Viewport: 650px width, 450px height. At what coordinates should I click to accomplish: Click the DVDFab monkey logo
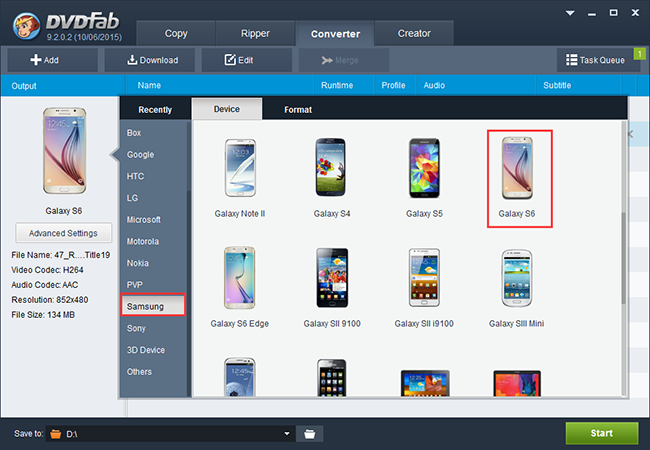click(x=27, y=26)
